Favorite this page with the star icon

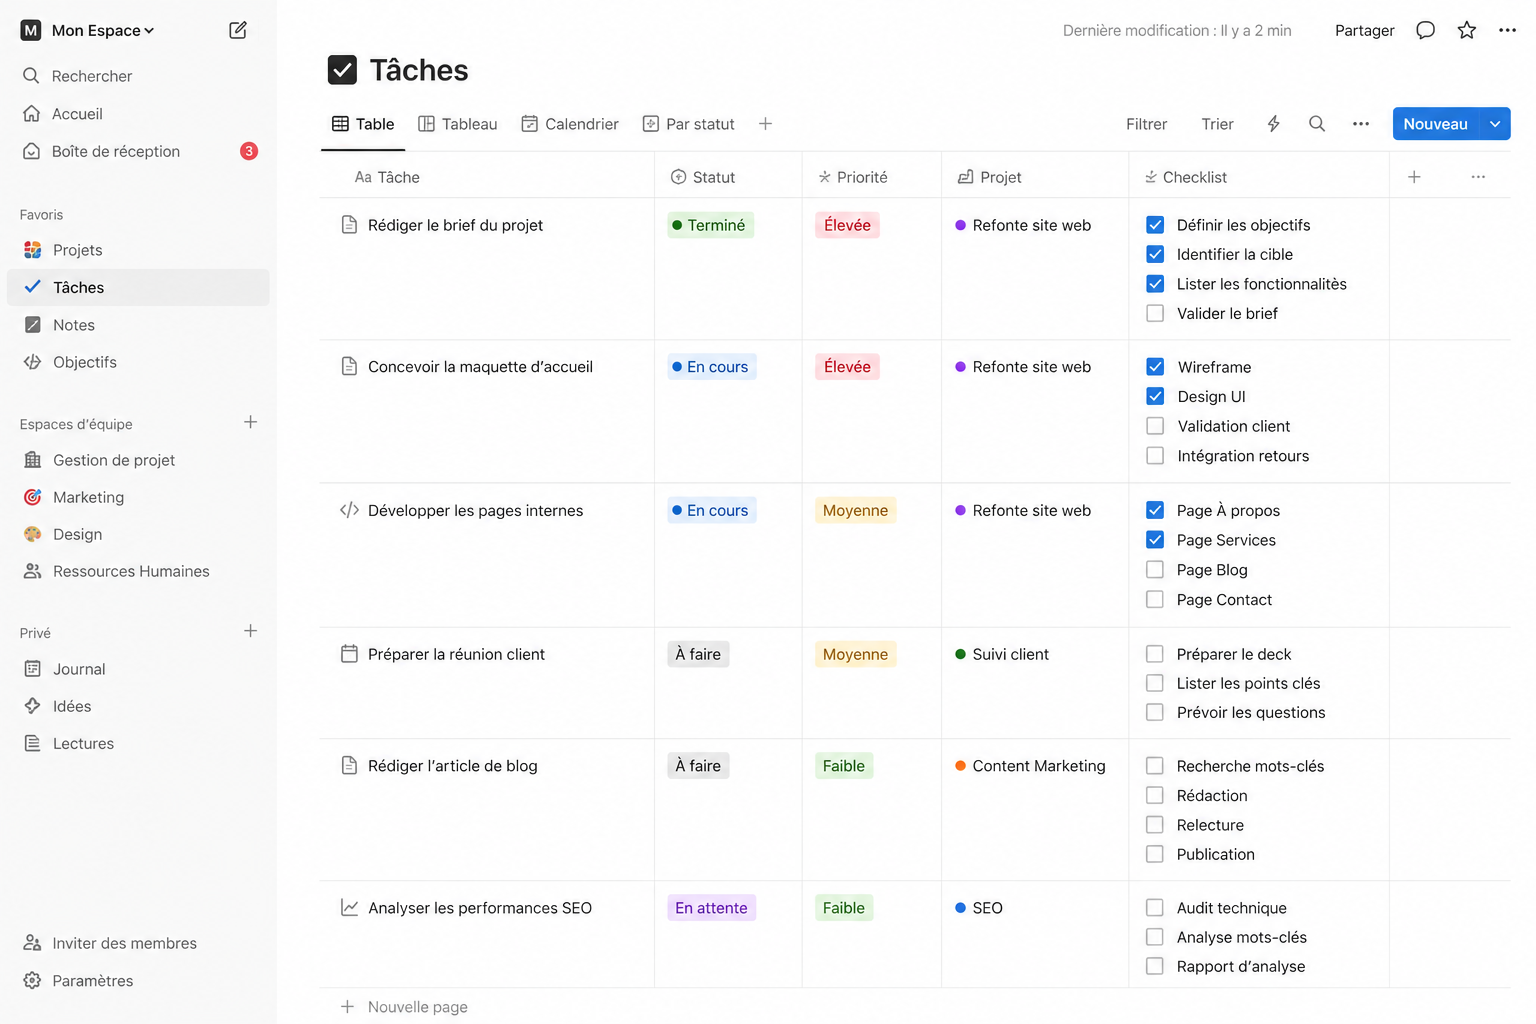pyautogui.click(x=1466, y=30)
